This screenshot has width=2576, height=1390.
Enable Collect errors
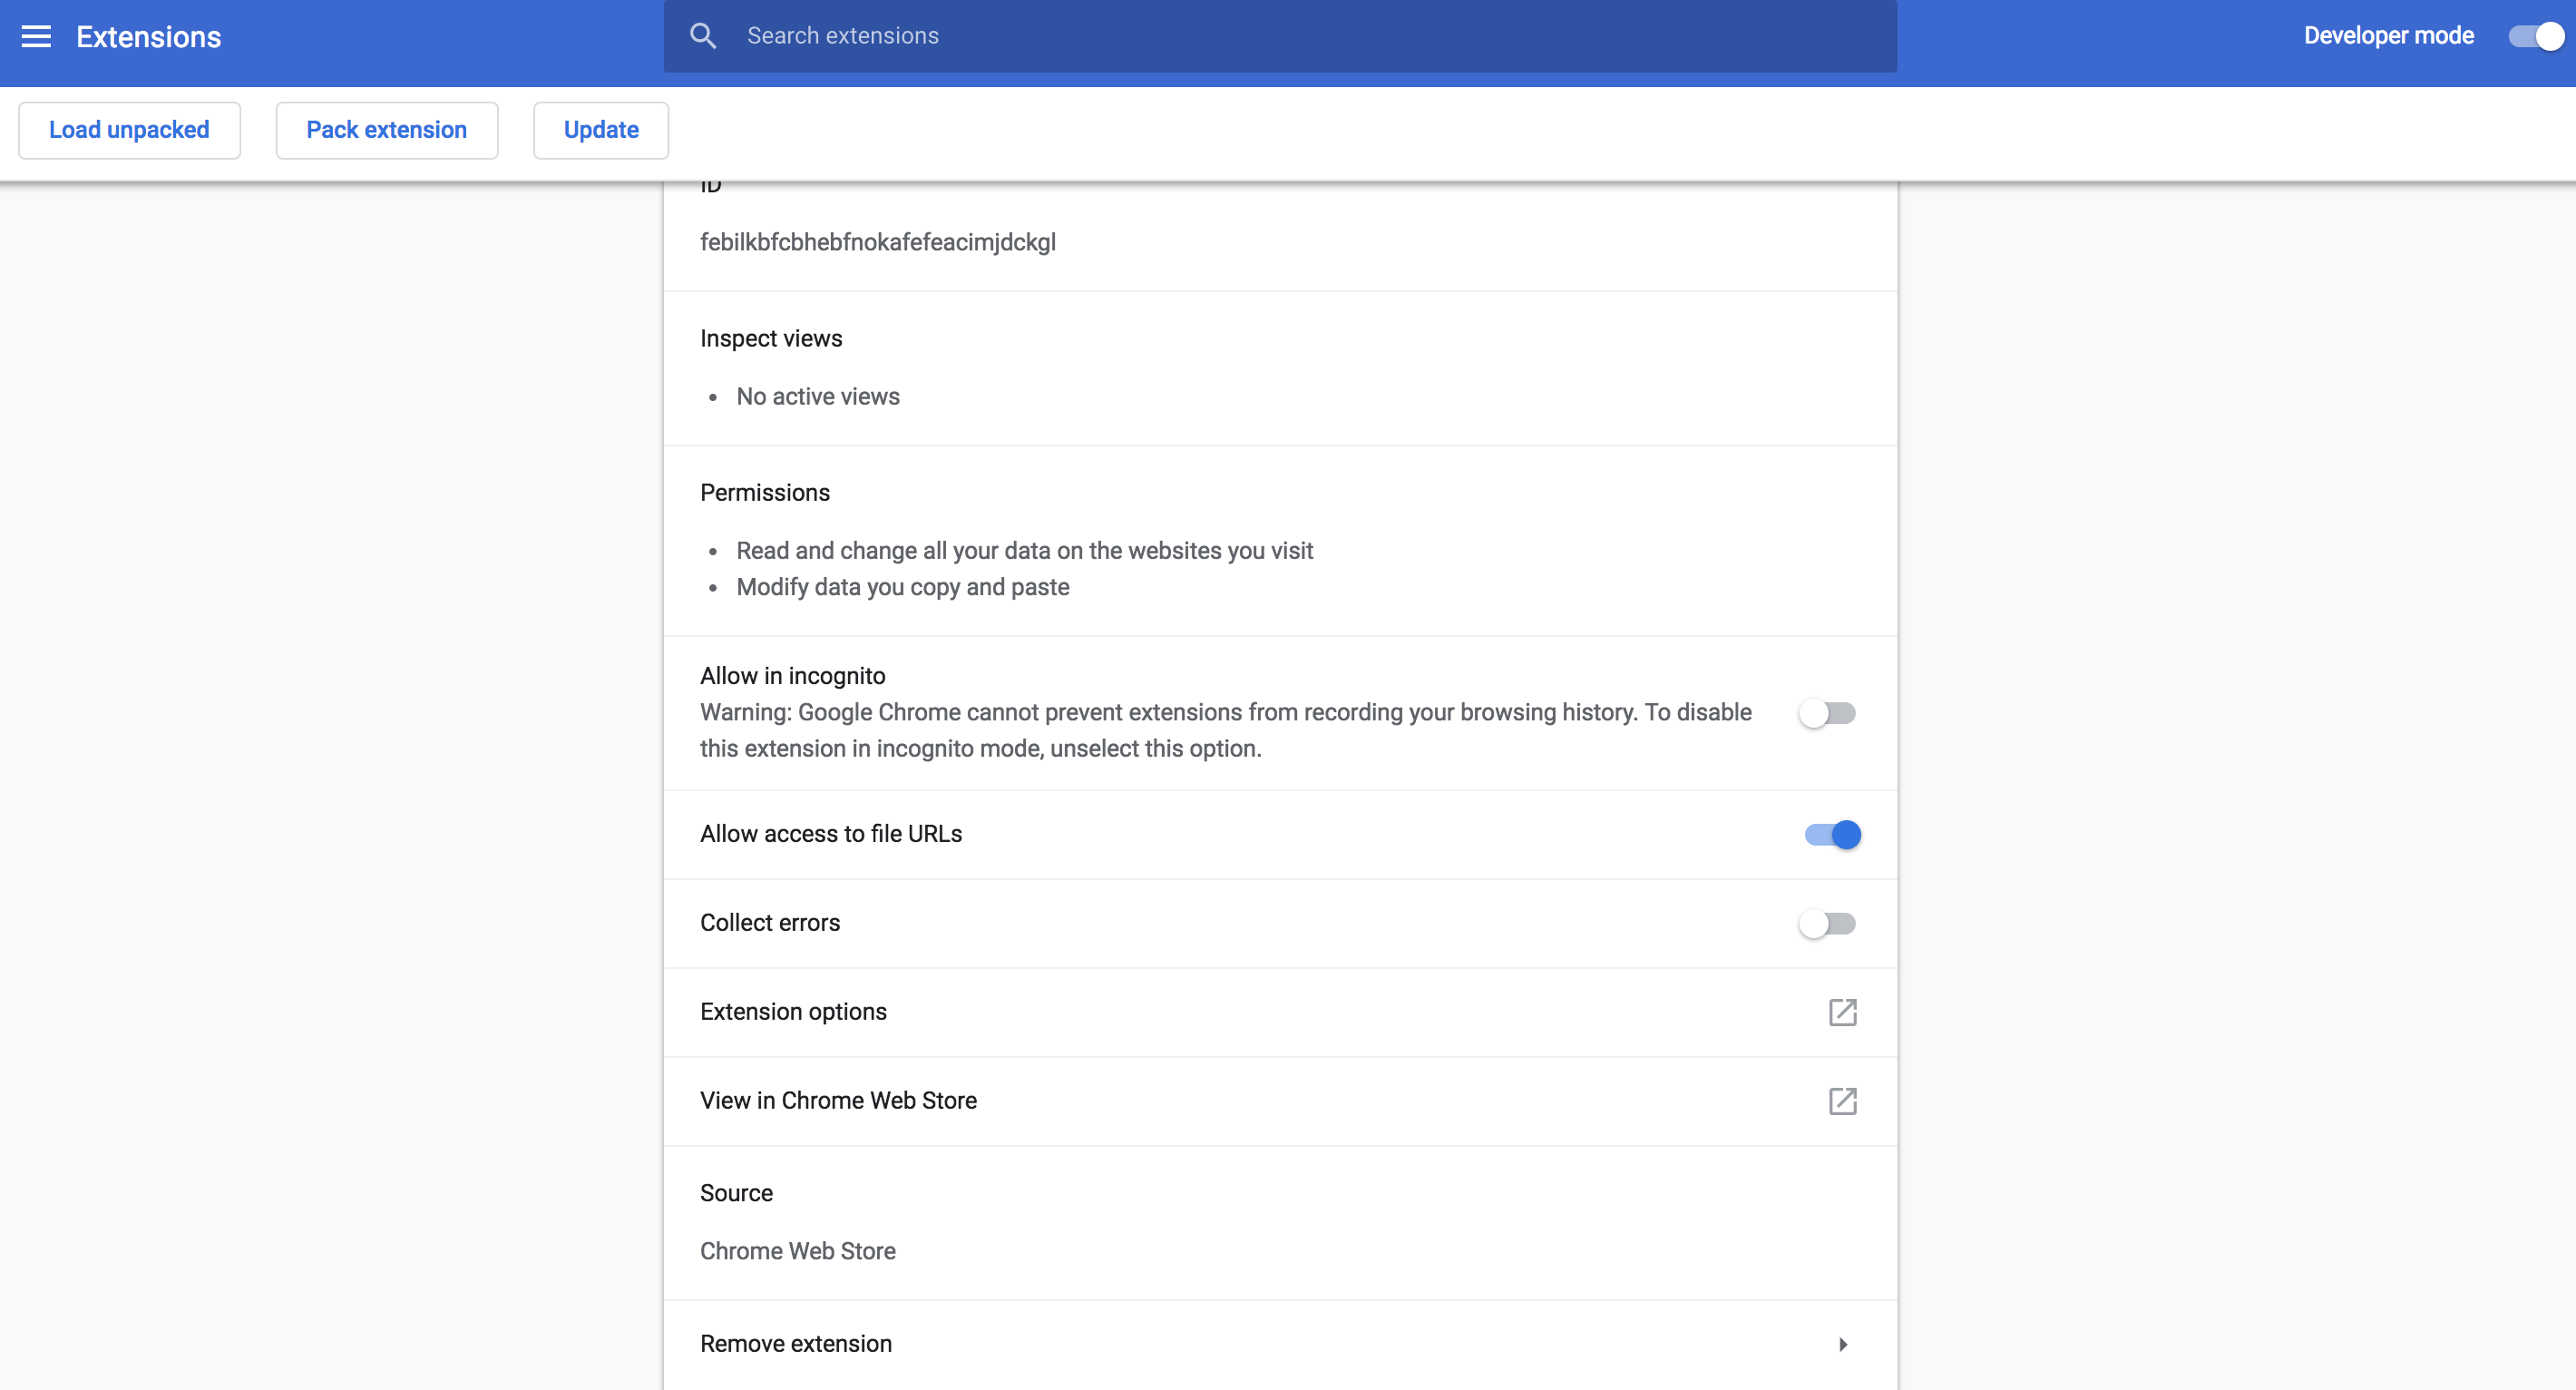1828,923
